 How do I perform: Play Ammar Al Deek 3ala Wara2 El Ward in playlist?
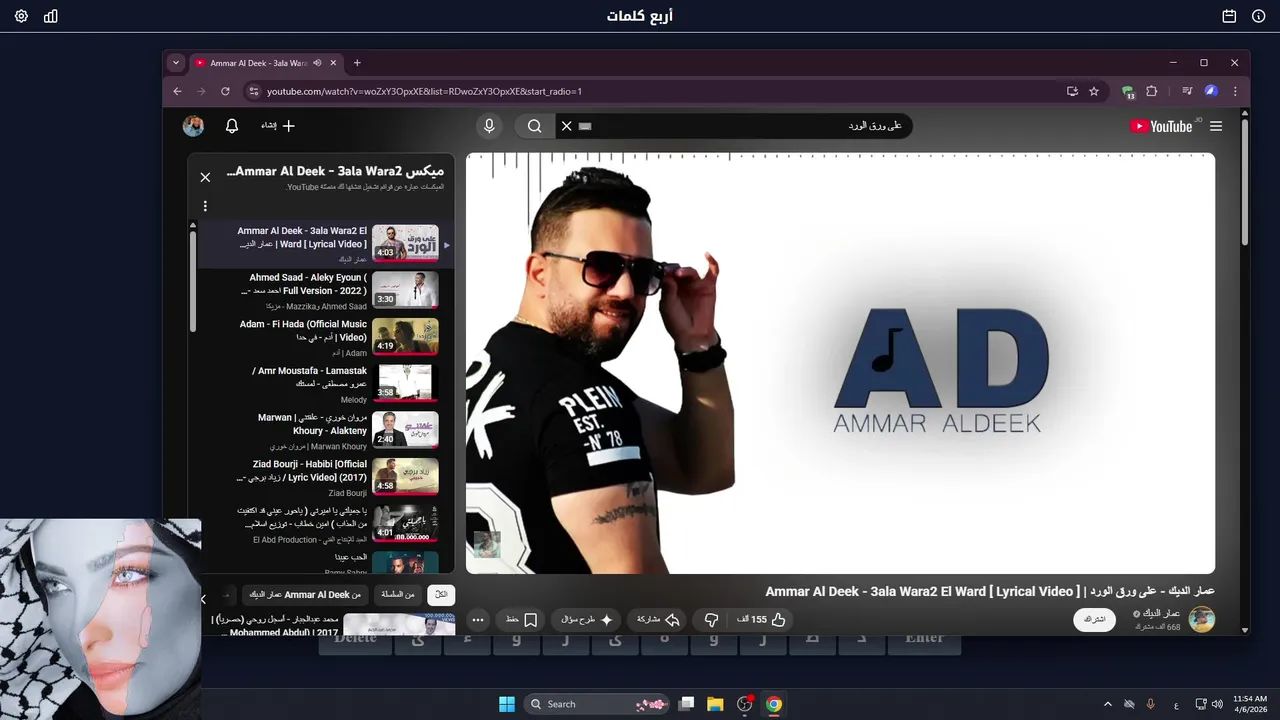tap(327, 245)
